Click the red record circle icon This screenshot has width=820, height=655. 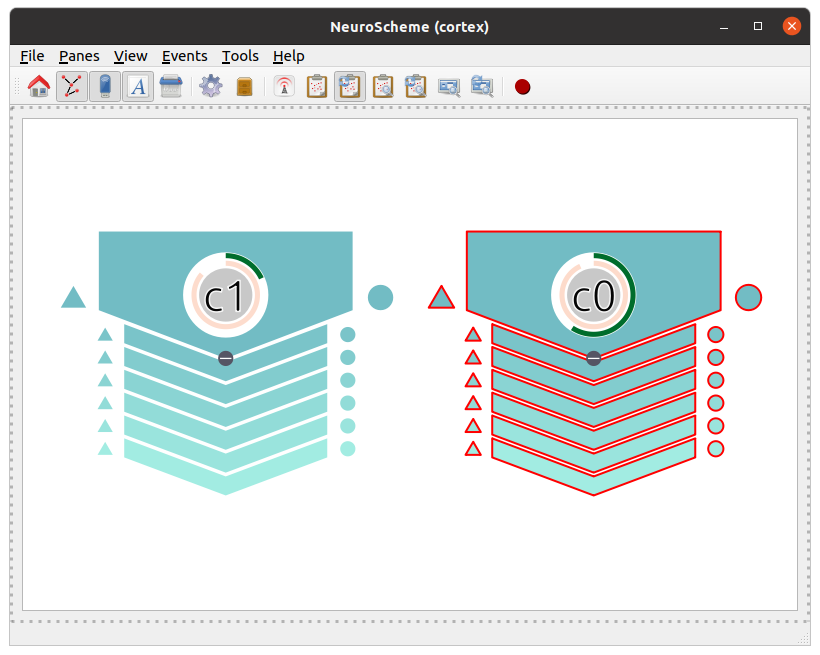[x=522, y=87]
